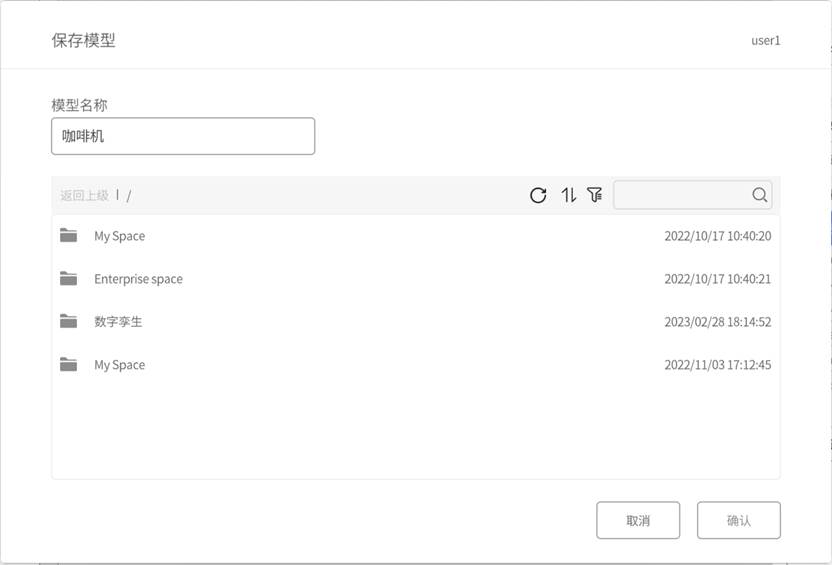Select the Enterprise space folder icon
Image resolution: width=832 pixels, height=565 pixels.
[68, 278]
